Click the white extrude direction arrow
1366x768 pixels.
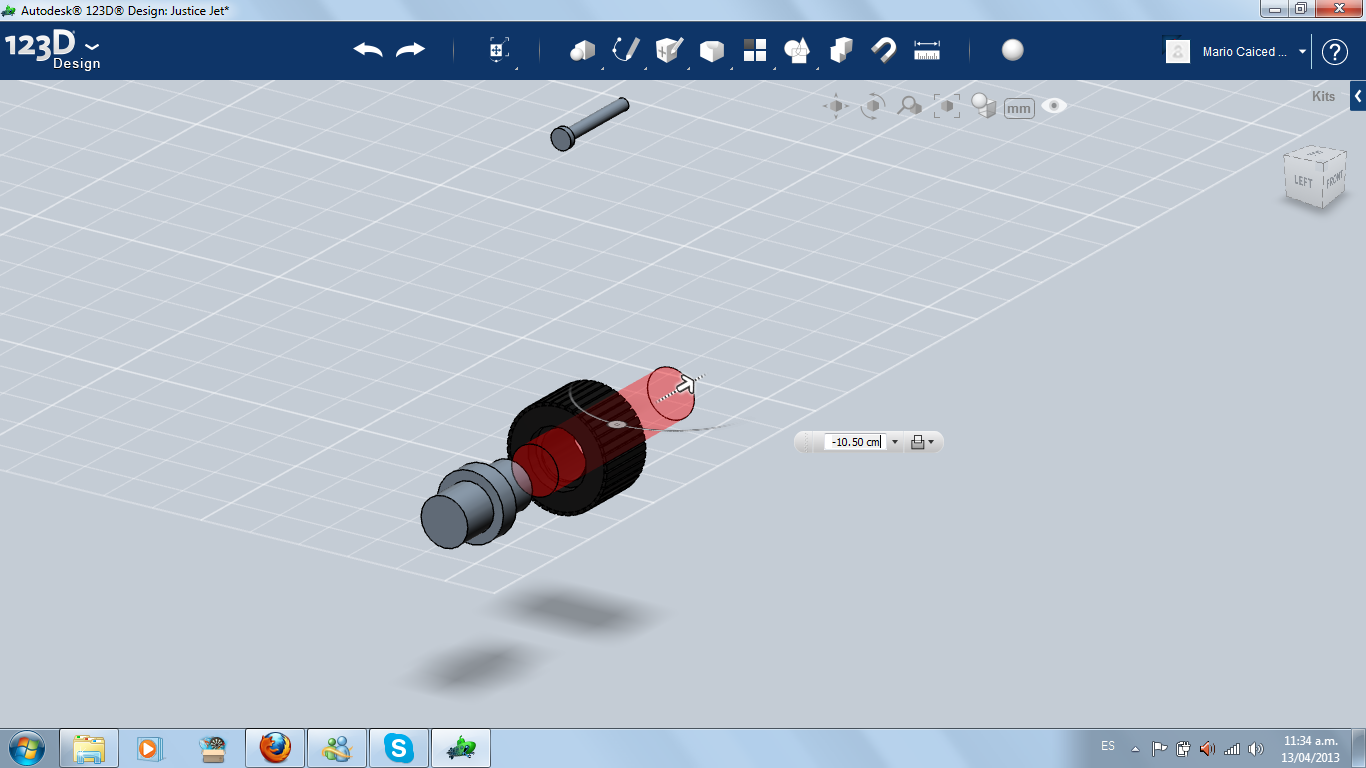point(686,385)
